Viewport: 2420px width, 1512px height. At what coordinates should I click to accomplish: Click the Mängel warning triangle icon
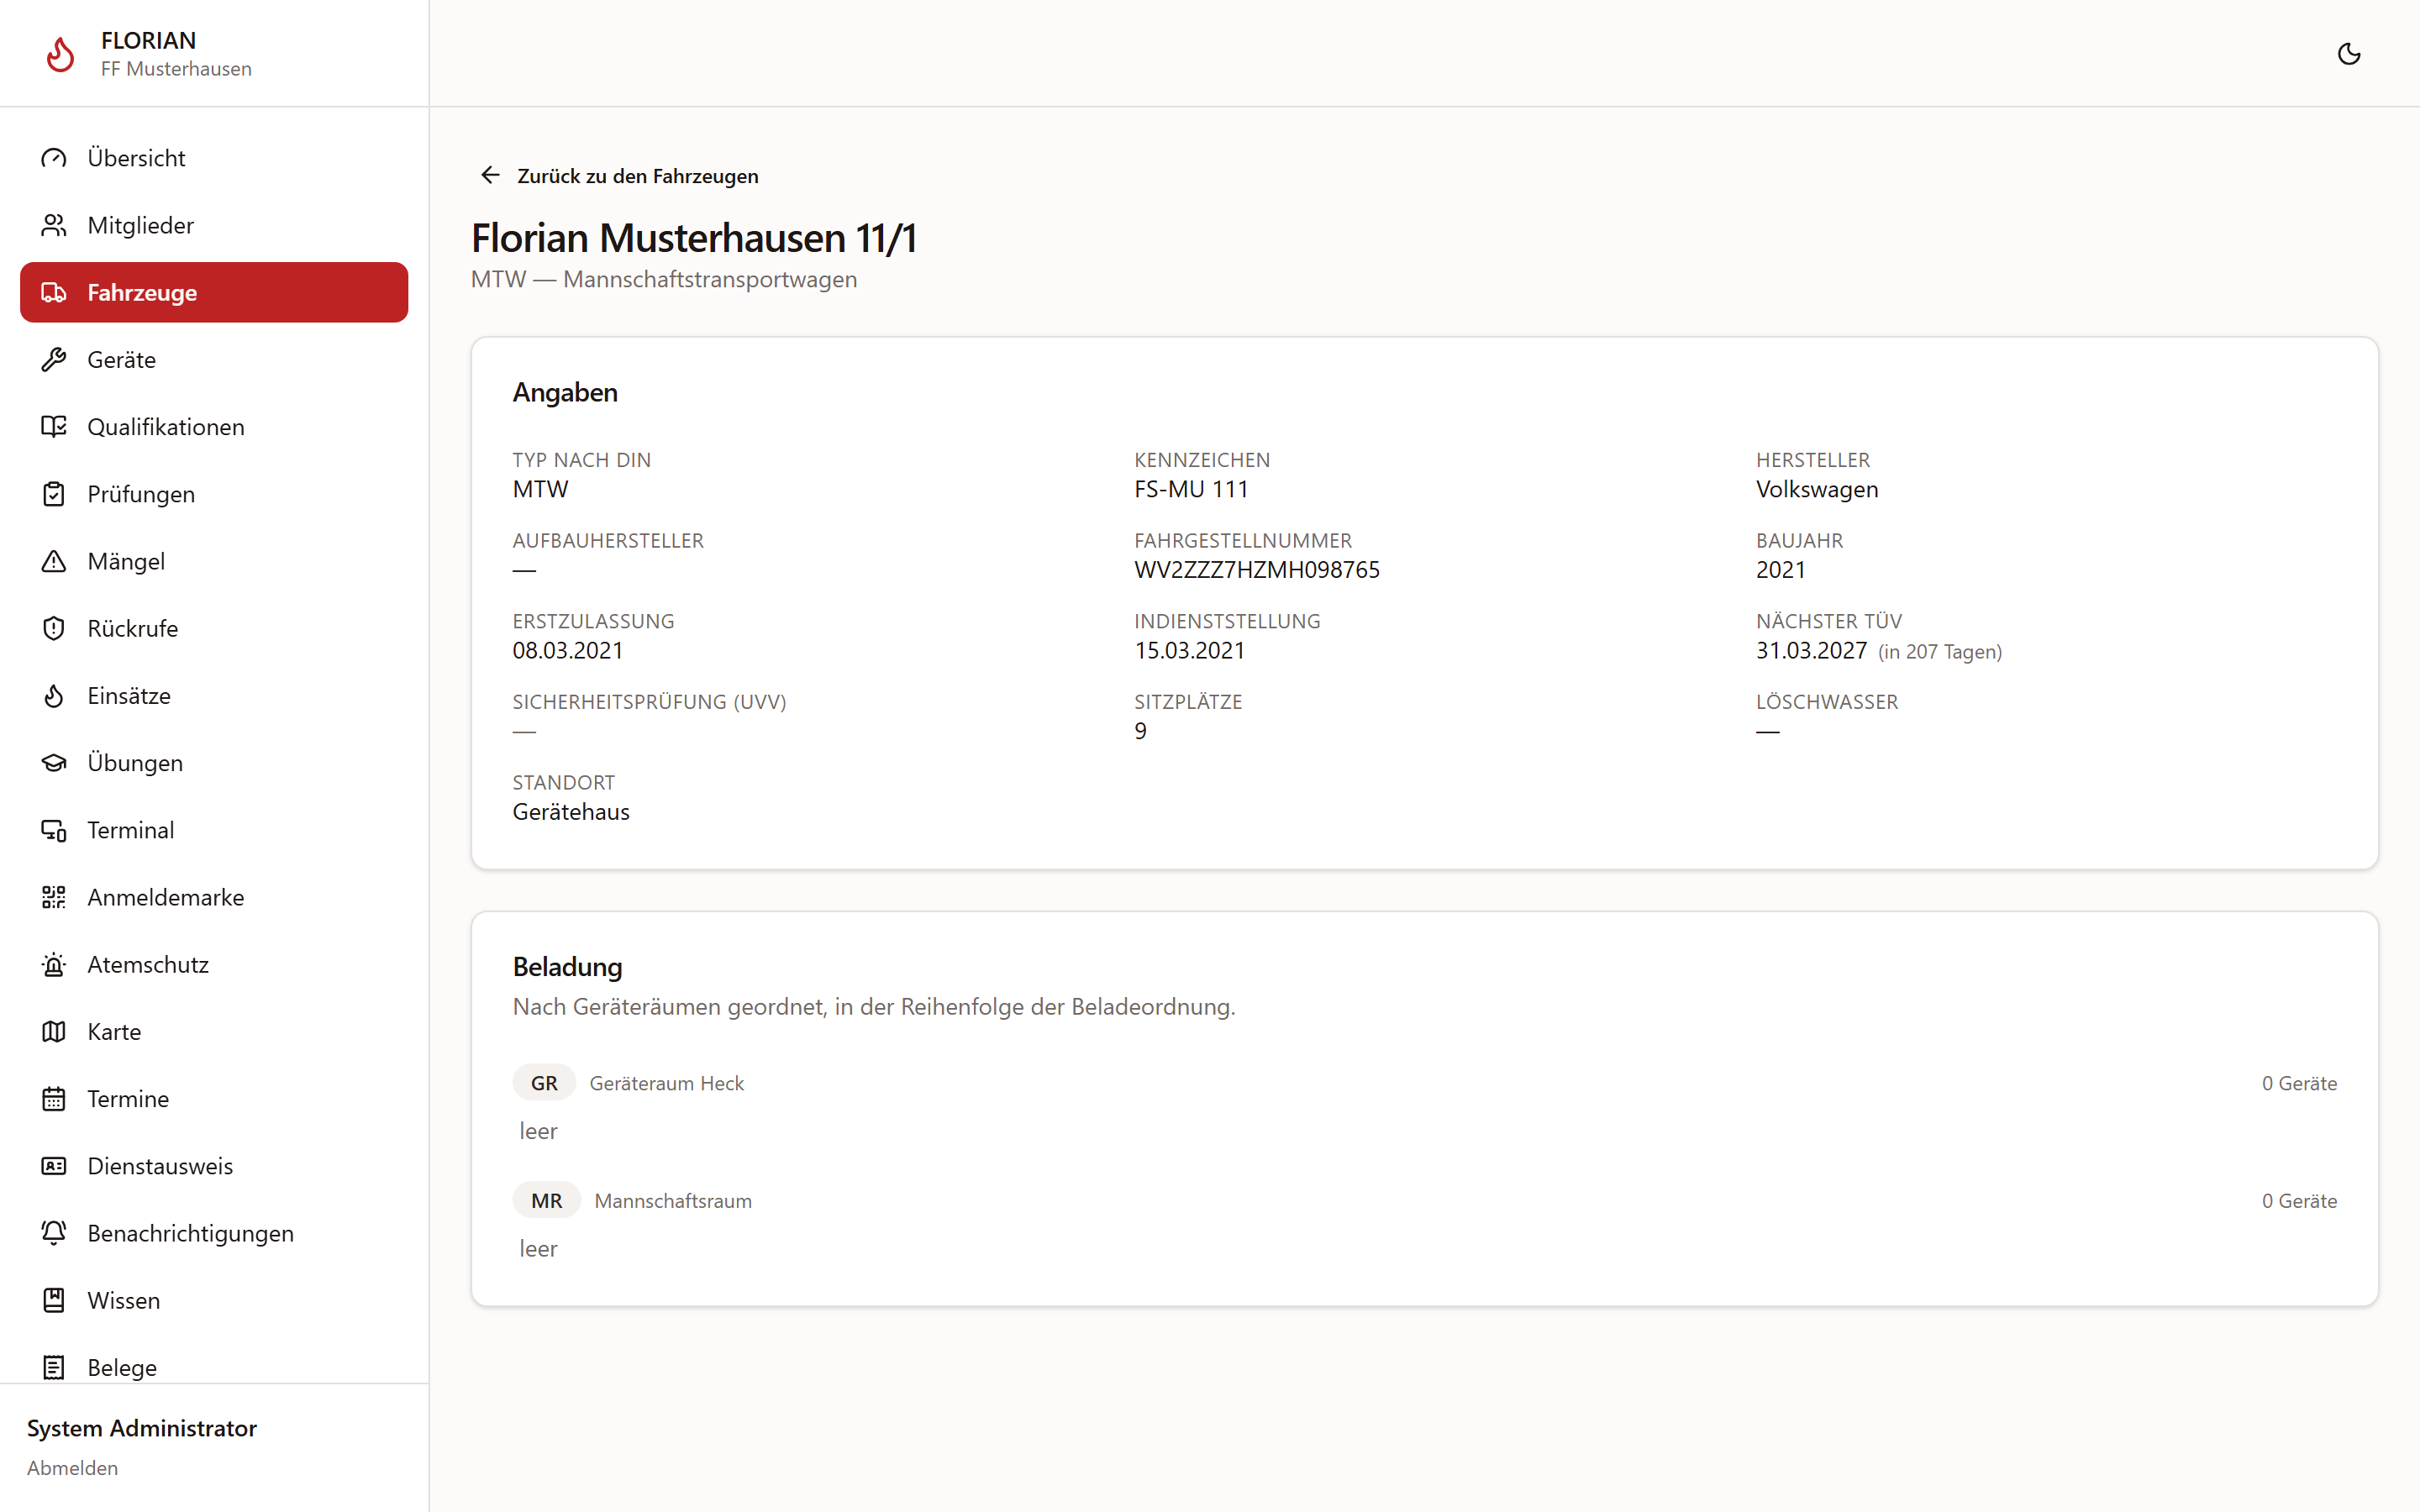[54, 561]
